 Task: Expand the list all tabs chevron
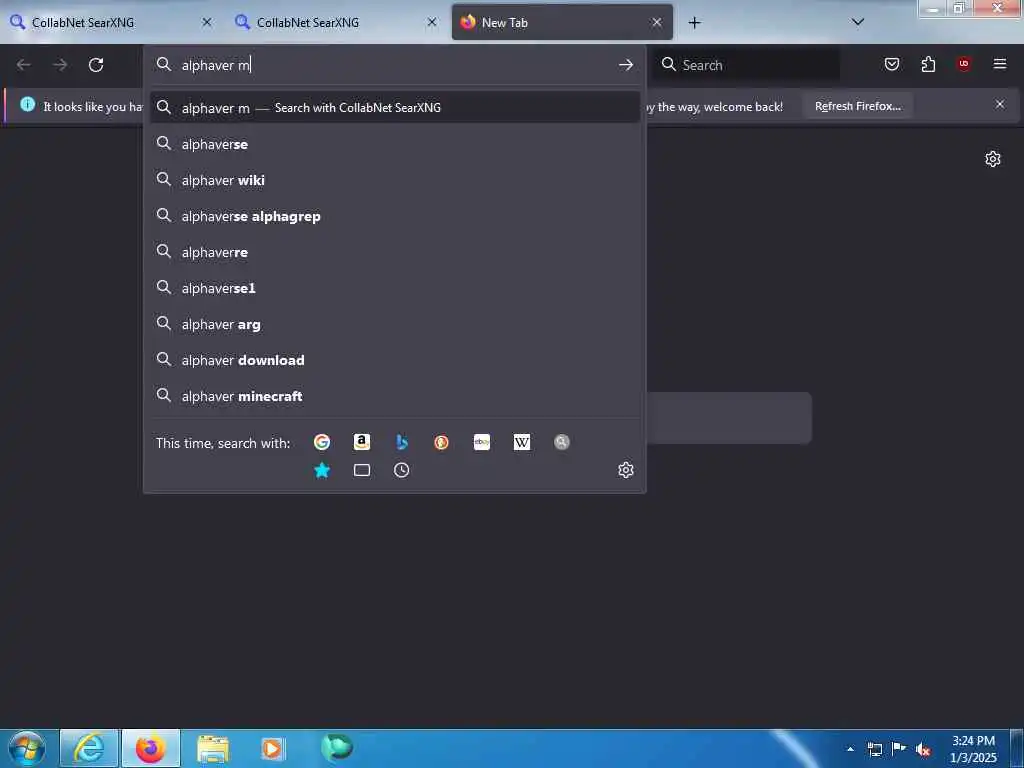coord(858,22)
